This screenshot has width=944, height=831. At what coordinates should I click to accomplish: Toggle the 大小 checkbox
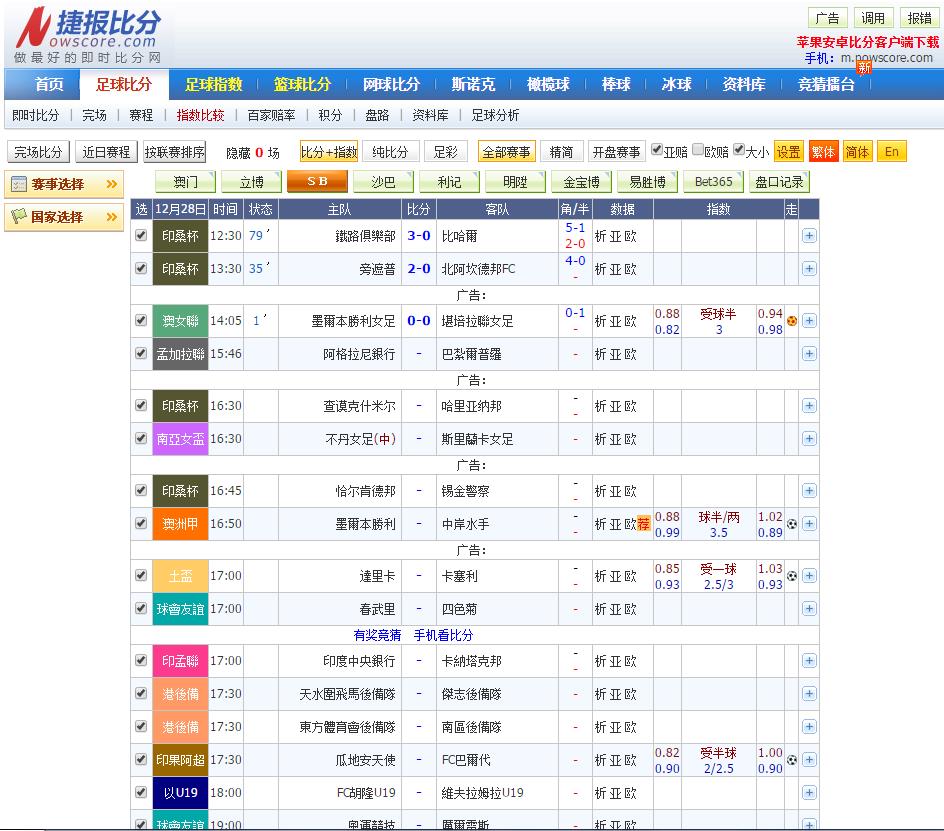click(739, 149)
